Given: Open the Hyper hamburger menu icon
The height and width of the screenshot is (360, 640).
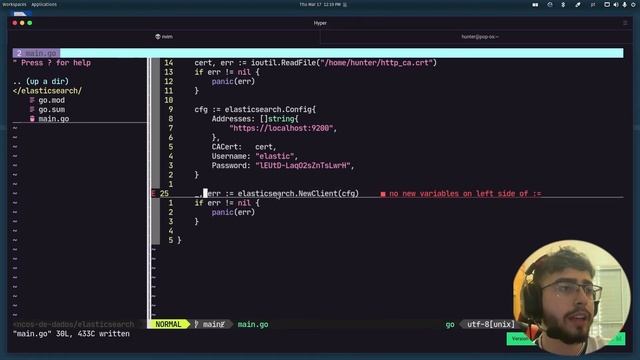Looking at the screenshot, I should tap(625, 23).
